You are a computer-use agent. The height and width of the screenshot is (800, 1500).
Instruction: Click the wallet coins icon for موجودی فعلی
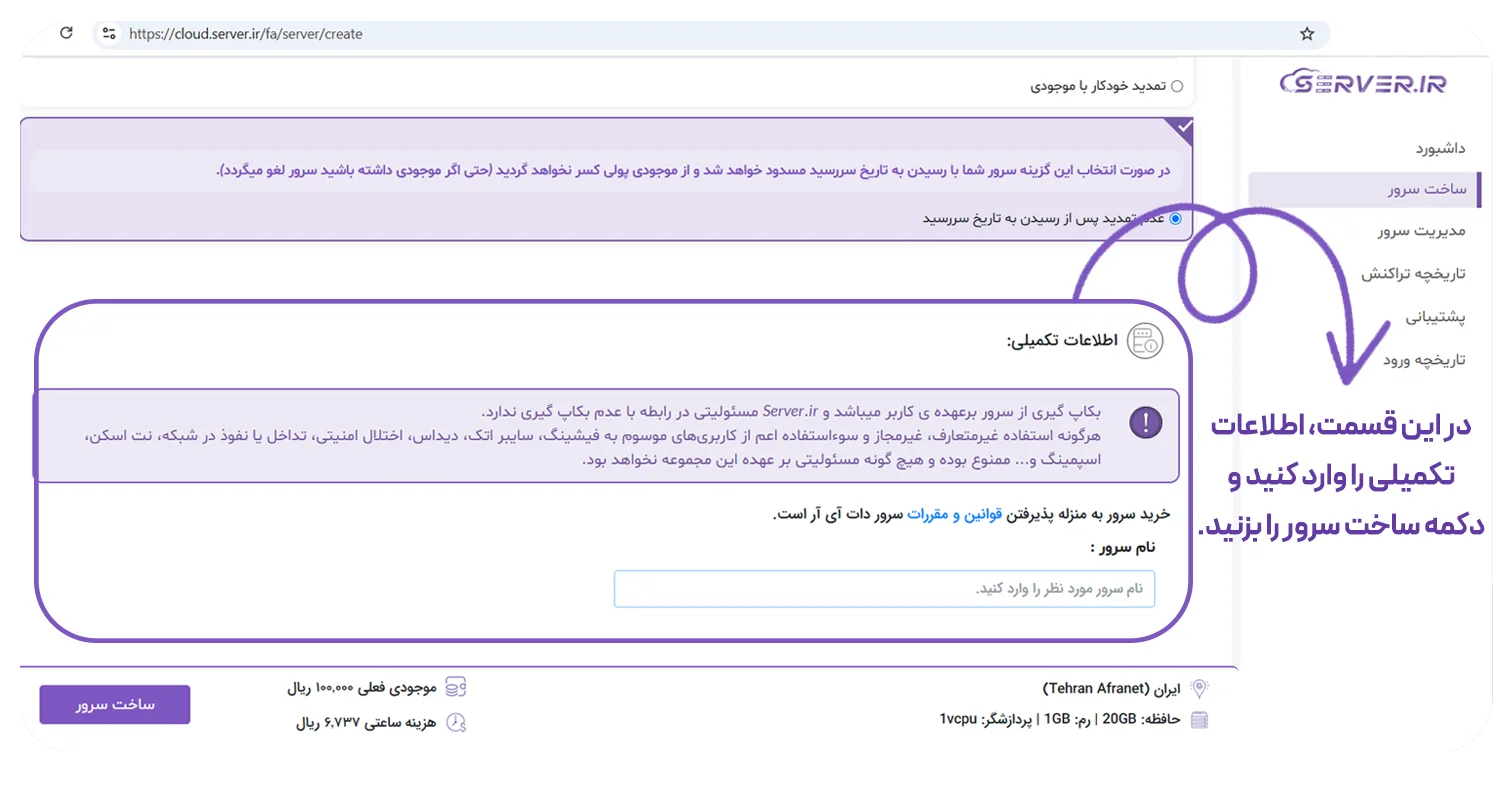(456, 687)
